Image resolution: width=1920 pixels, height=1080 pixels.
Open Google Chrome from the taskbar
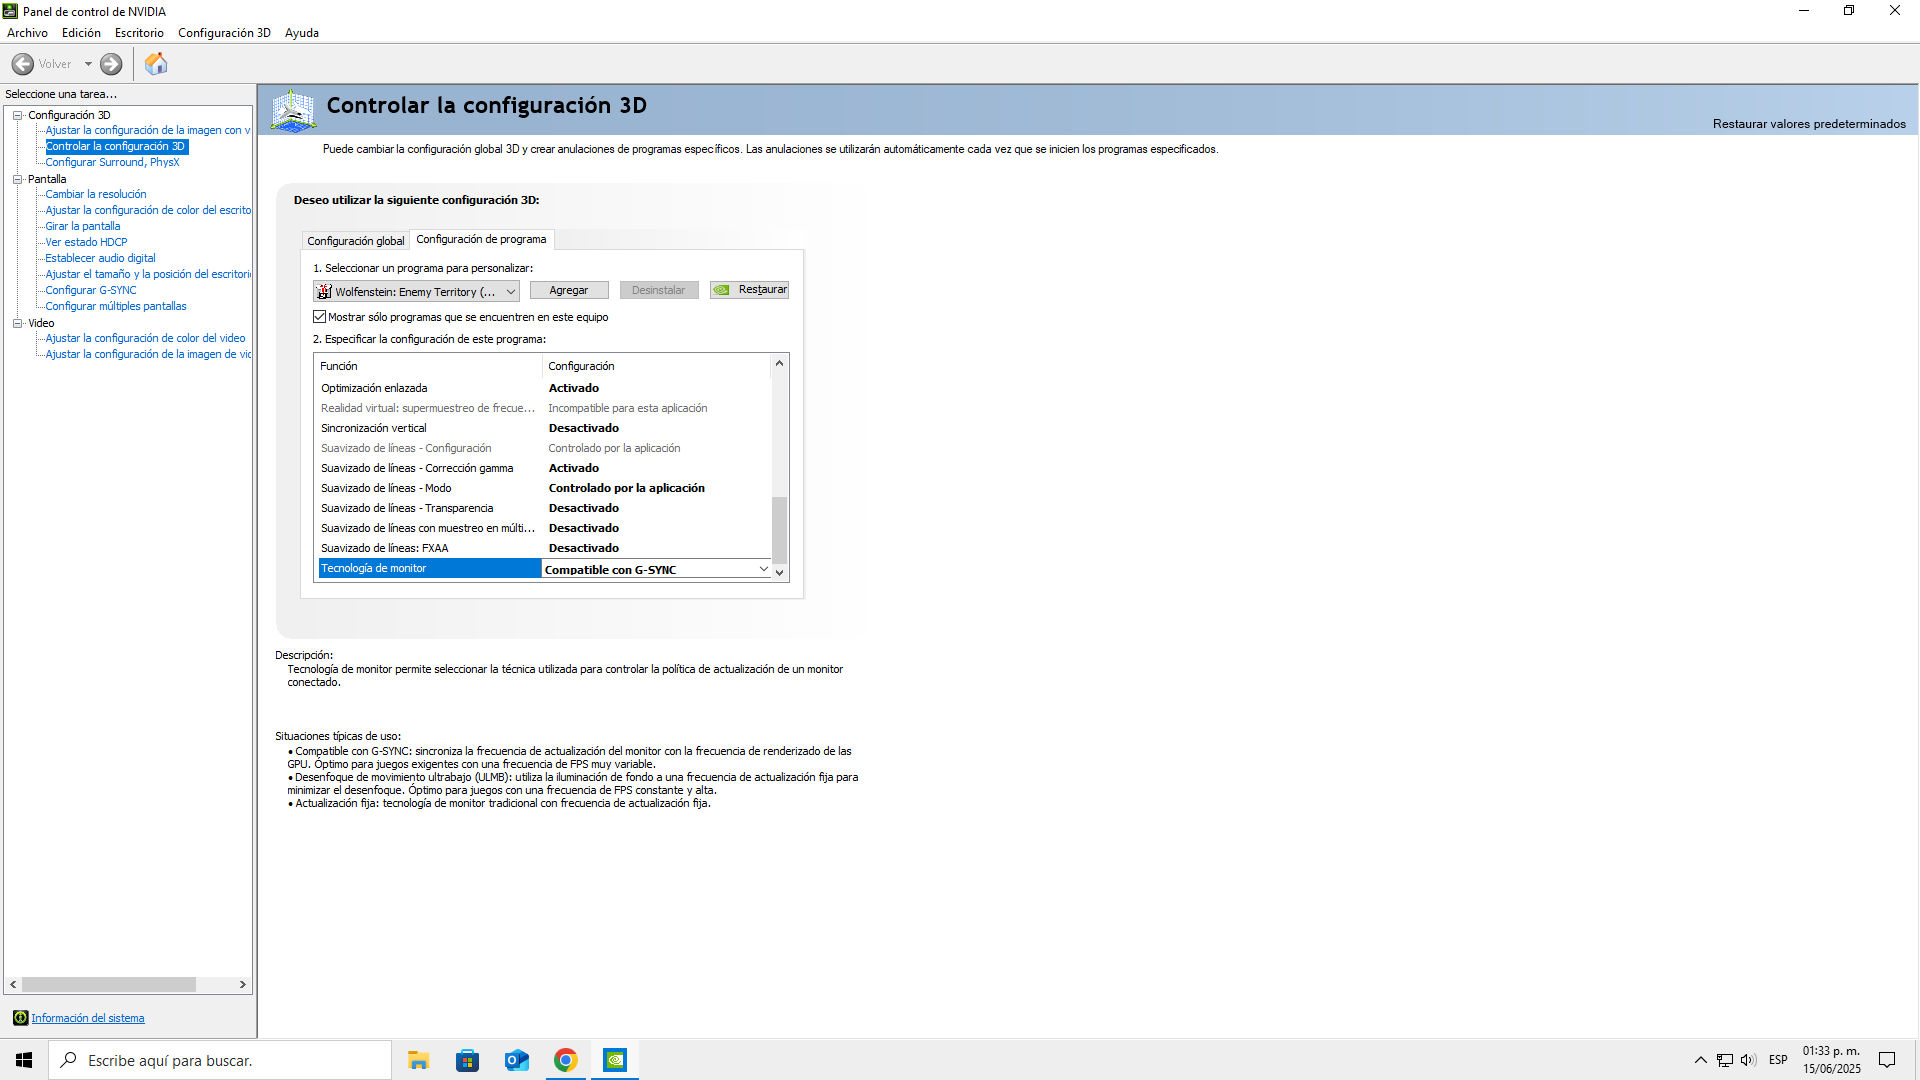click(x=565, y=1060)
